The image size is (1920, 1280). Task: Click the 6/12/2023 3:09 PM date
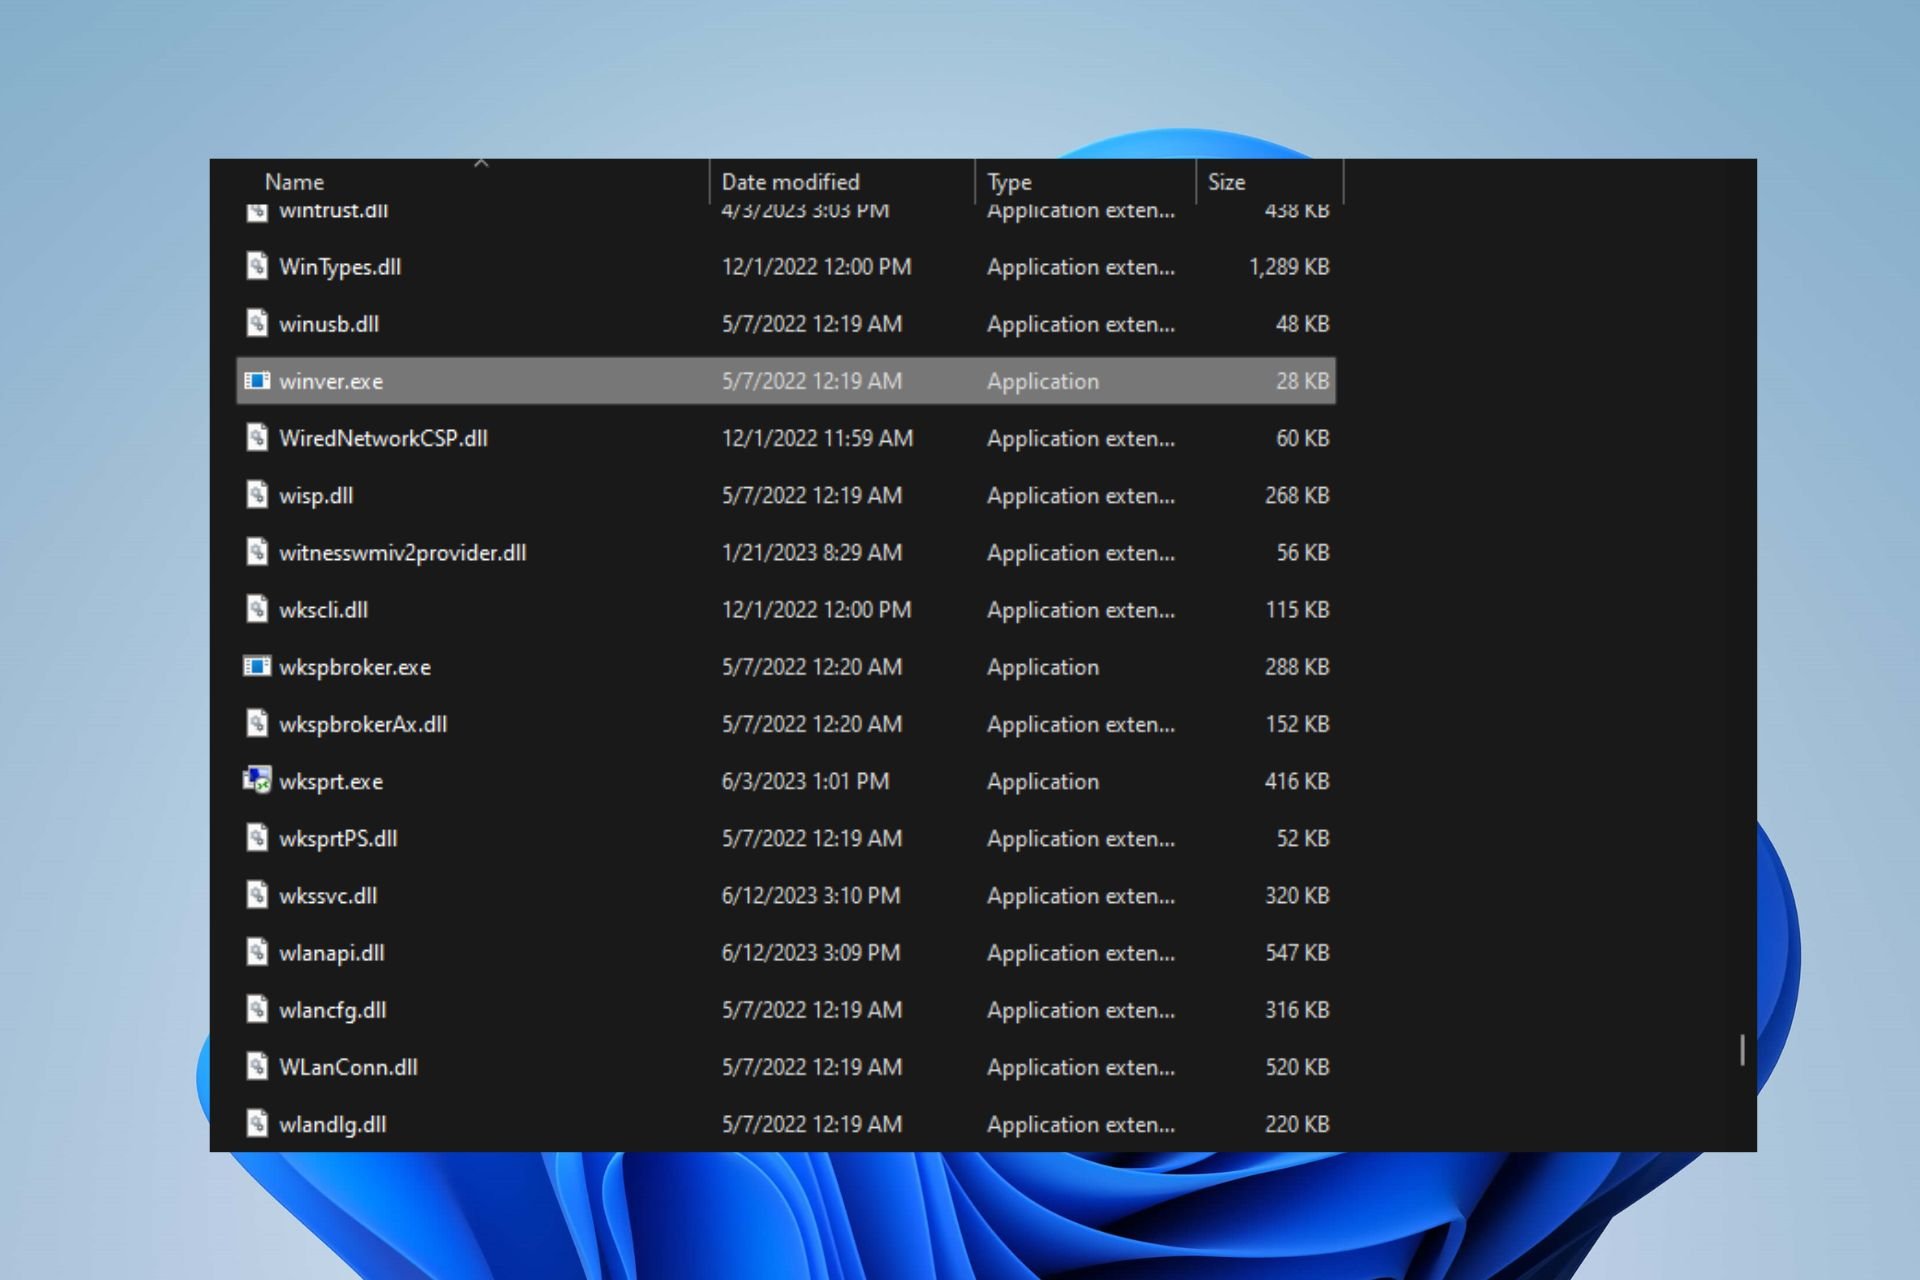[x=810, y=953]
